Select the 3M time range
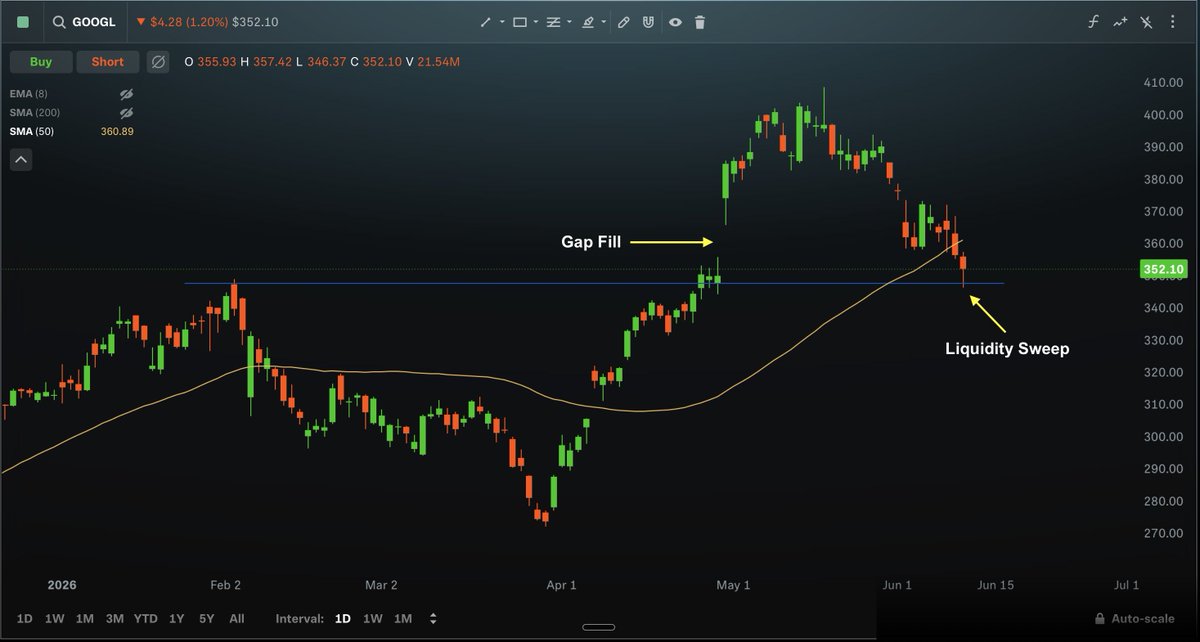 tap(115, 619)
